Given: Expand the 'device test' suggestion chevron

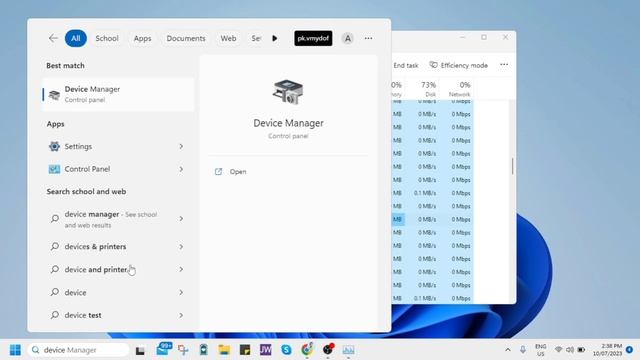Looking at the screenshot, I should (181, 315).
